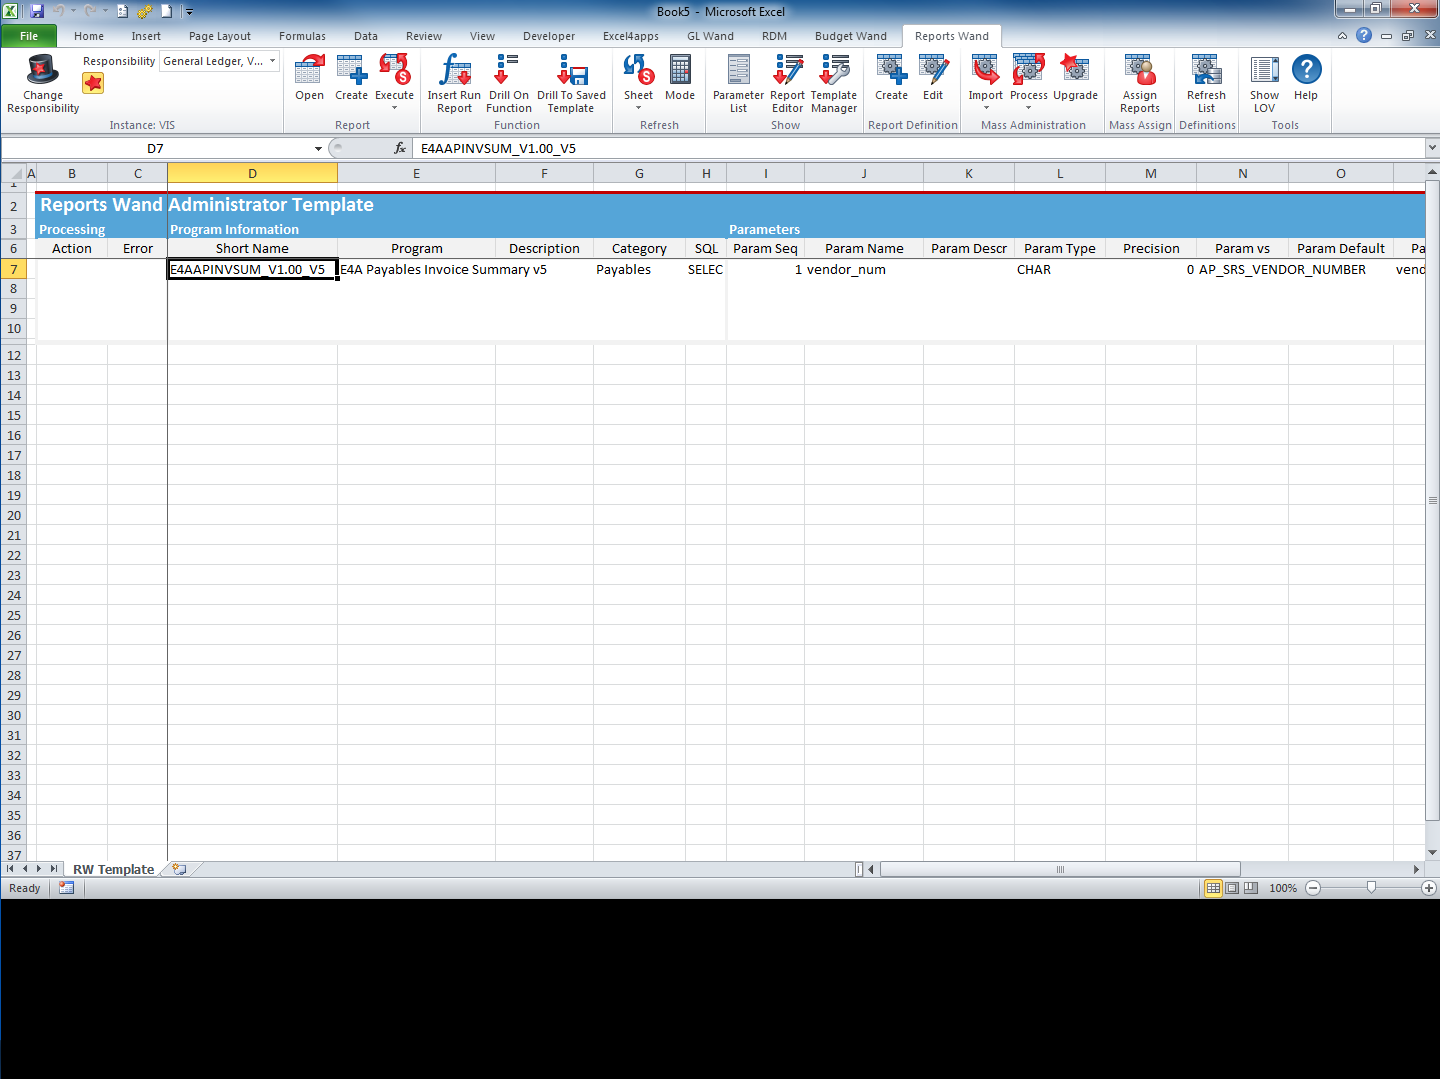Click Drill To Saved Template icon

point(571,70)
